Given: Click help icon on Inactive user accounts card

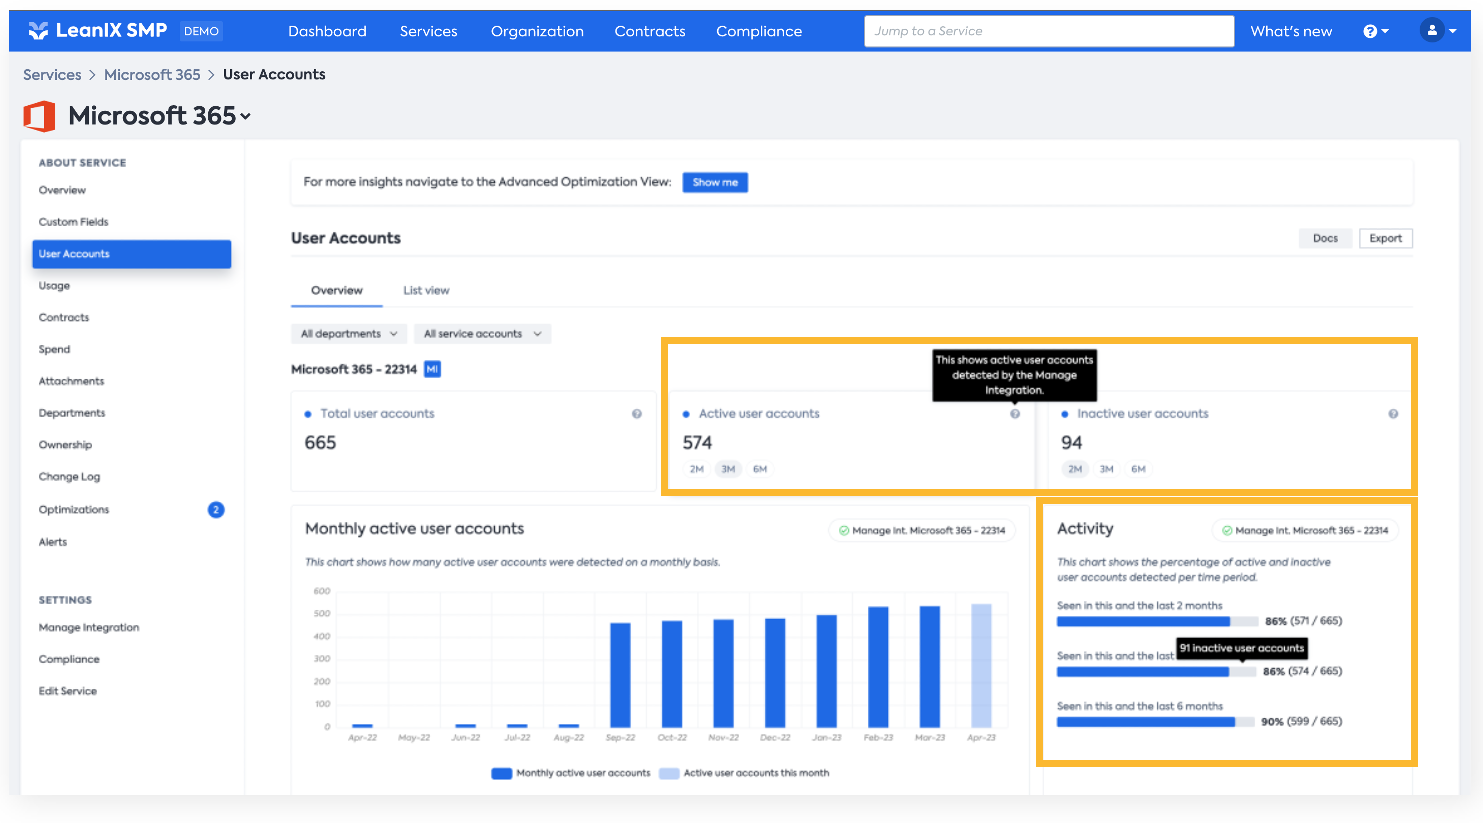Looking at the screenshot, I should pos(1393,414).
